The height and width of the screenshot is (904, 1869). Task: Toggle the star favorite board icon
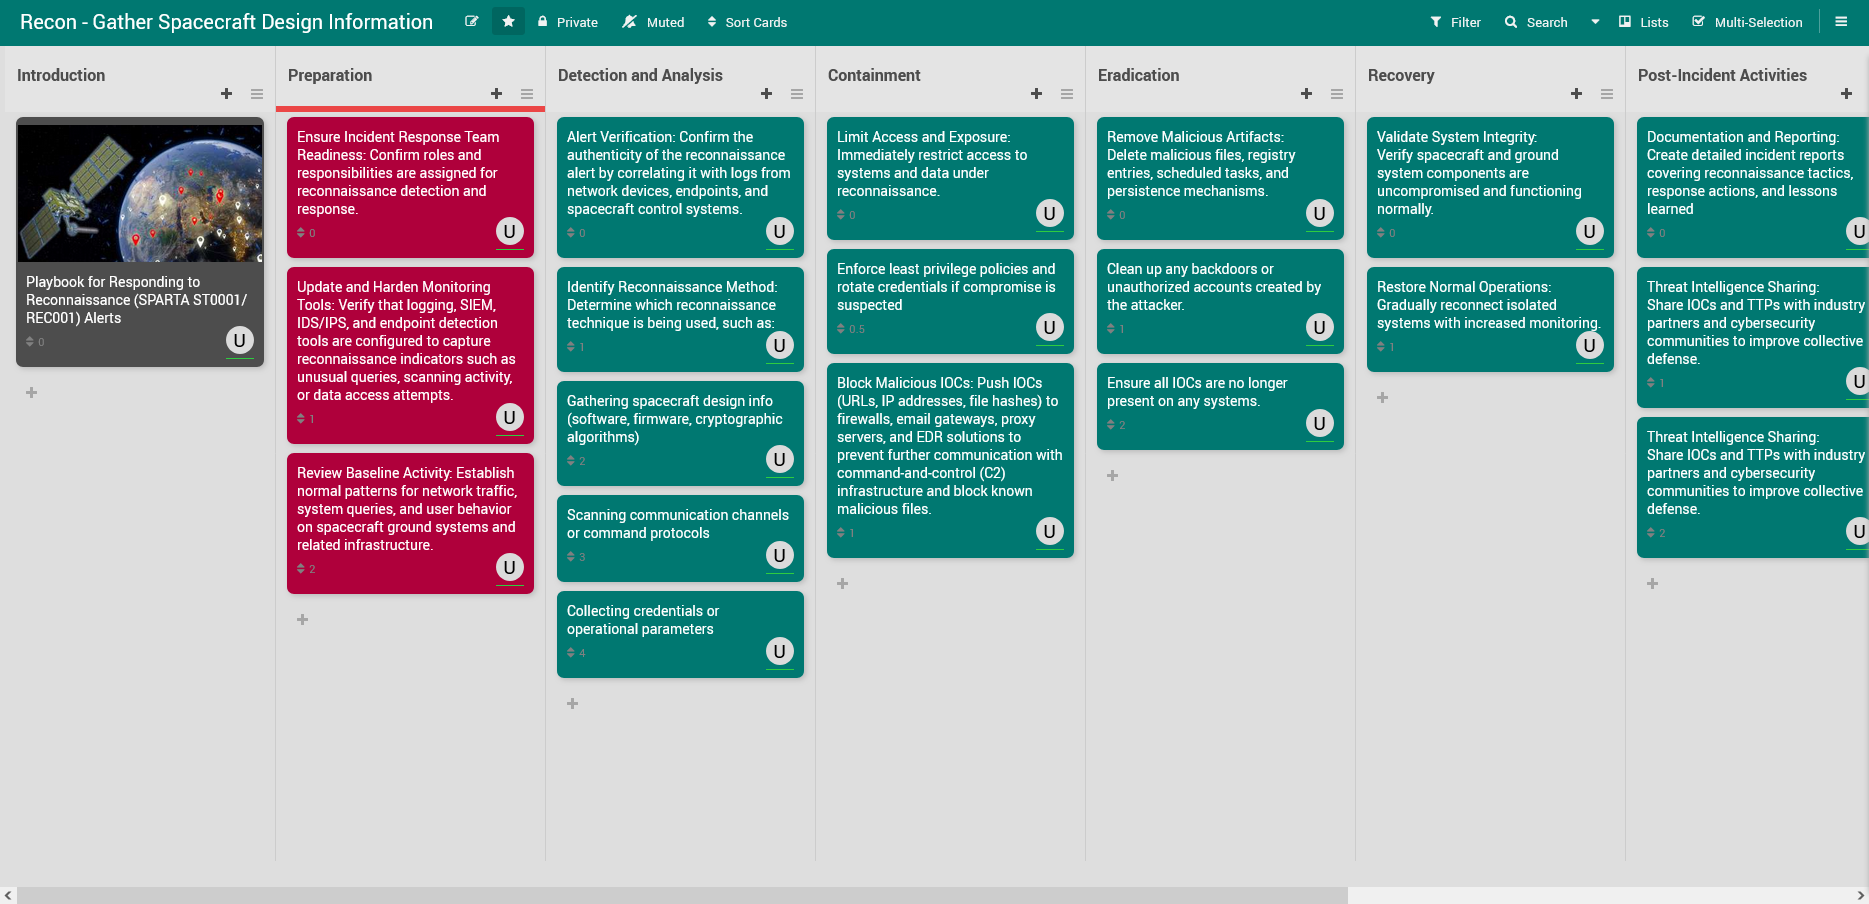[508, 22]
